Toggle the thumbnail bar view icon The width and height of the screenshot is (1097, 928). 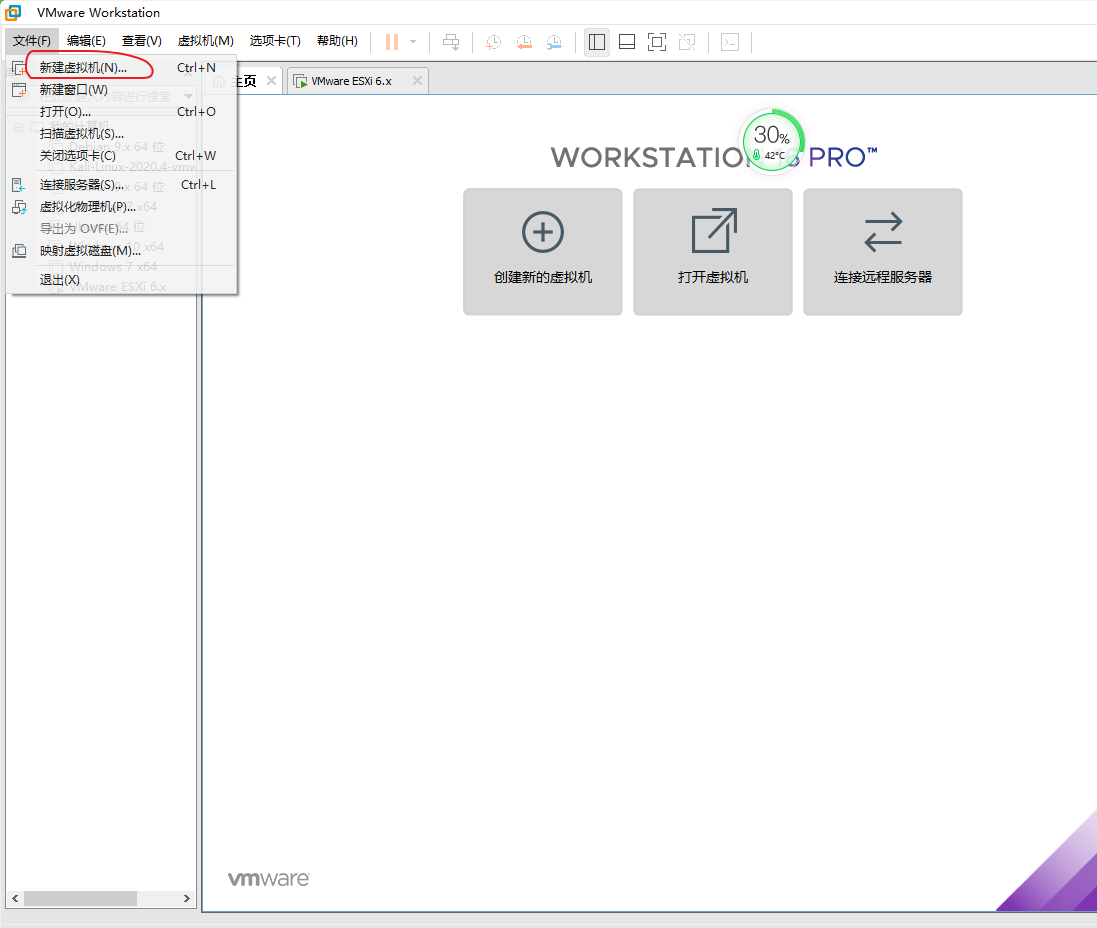(x=627, y=42)
